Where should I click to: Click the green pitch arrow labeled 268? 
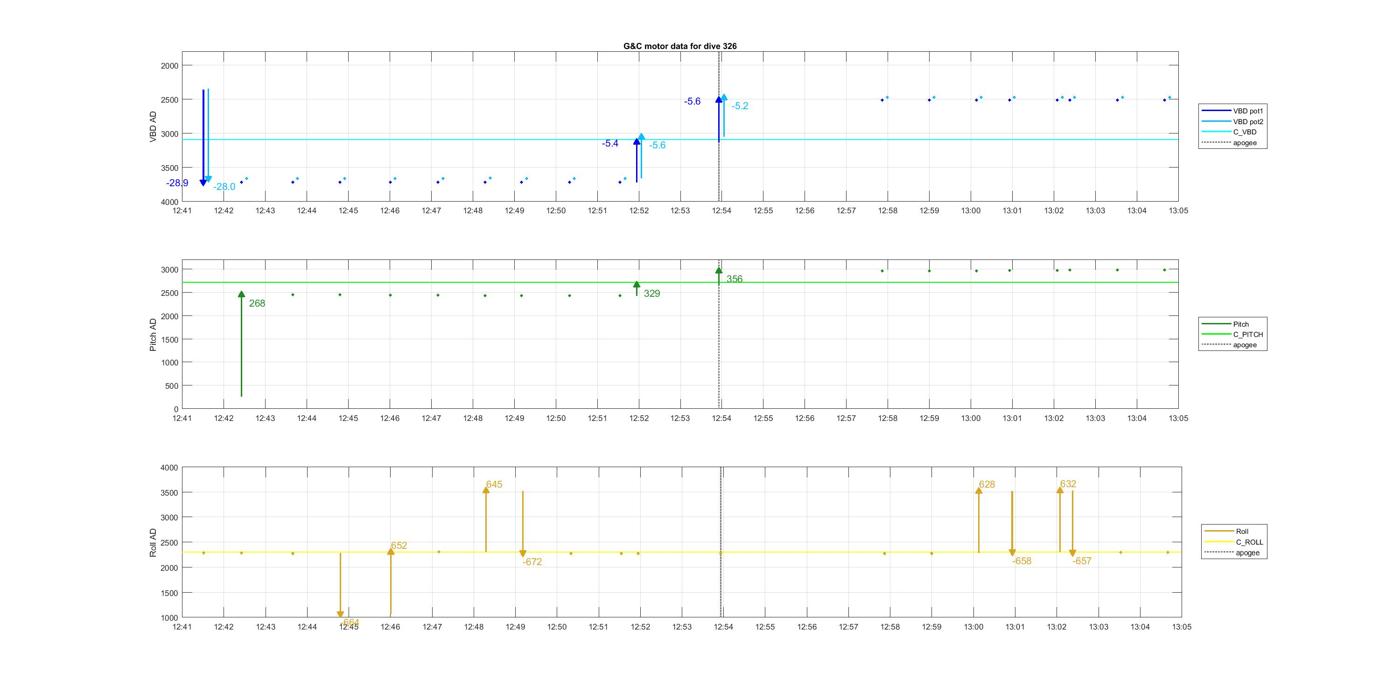(241, 343)
